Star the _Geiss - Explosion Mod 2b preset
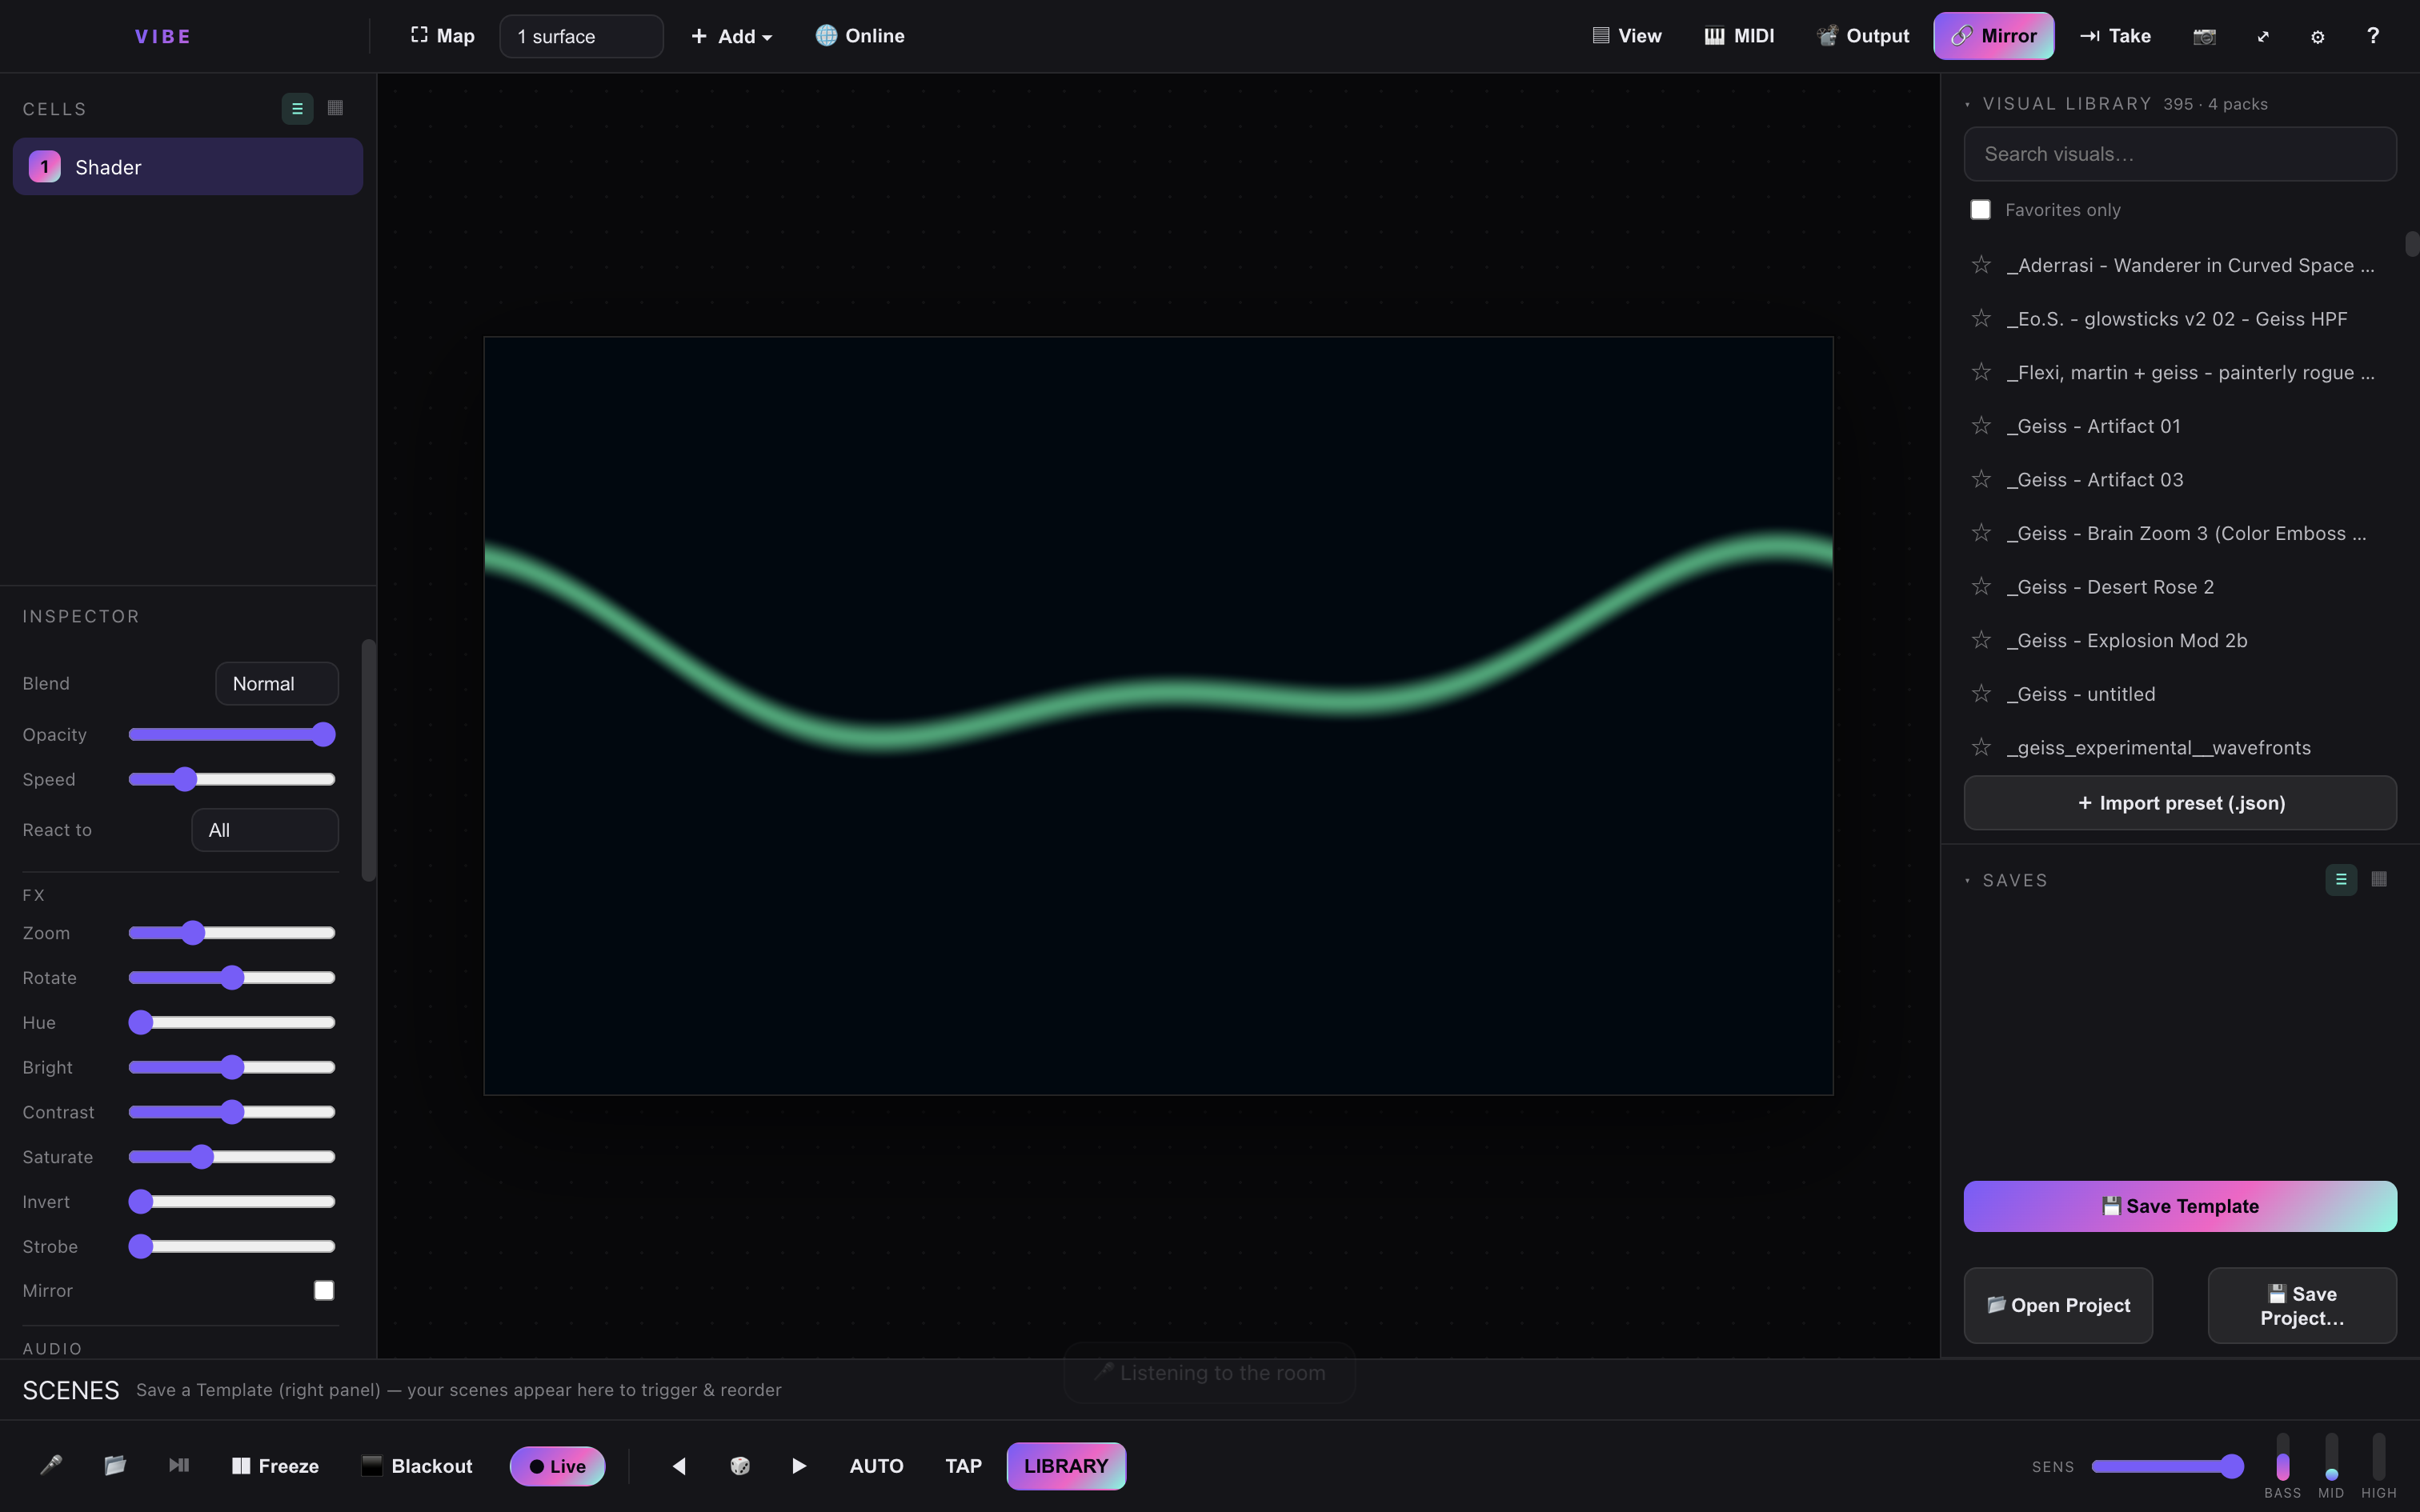 [x=1981, y=640]
